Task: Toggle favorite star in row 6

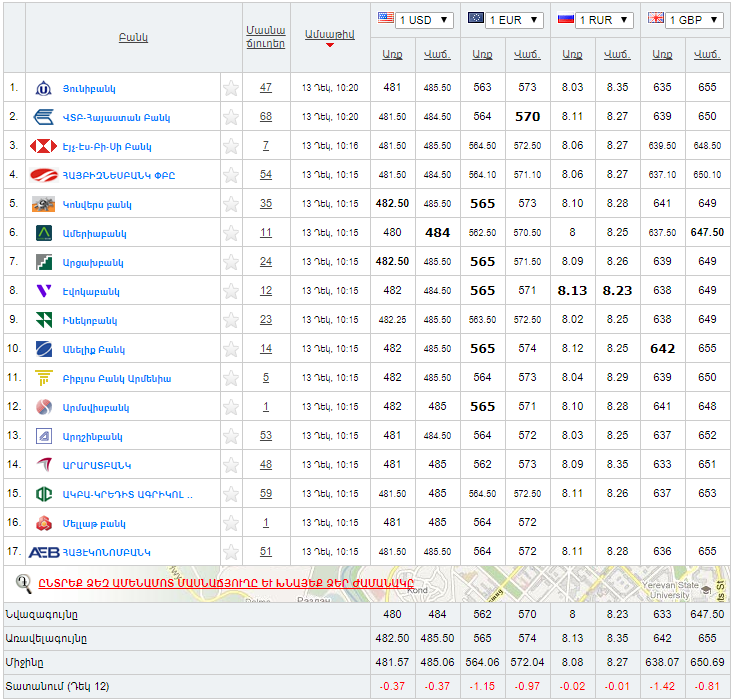Action: pyautogui.click(x=231, y=233)
